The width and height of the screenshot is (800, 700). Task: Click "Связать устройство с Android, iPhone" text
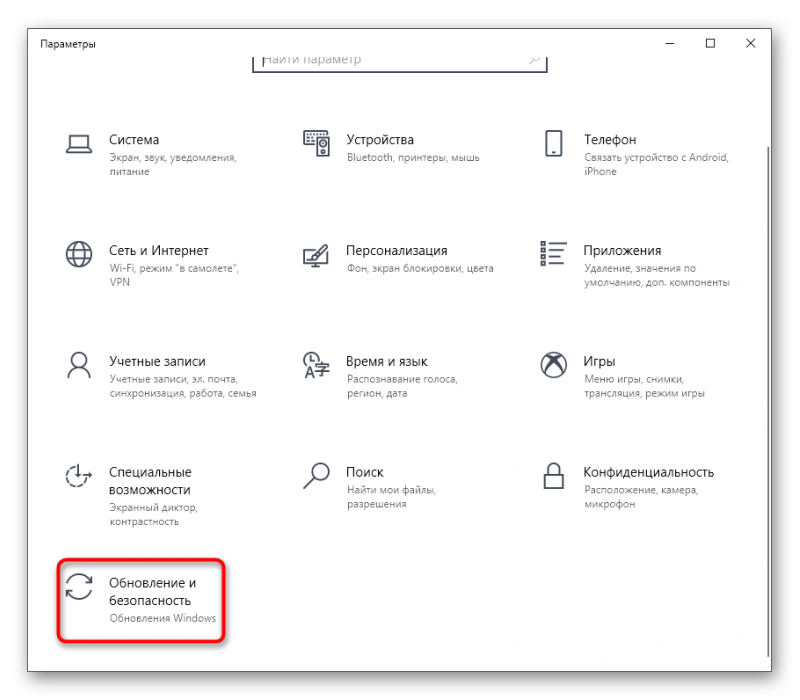pyautogui.click(x=657, y=164)
